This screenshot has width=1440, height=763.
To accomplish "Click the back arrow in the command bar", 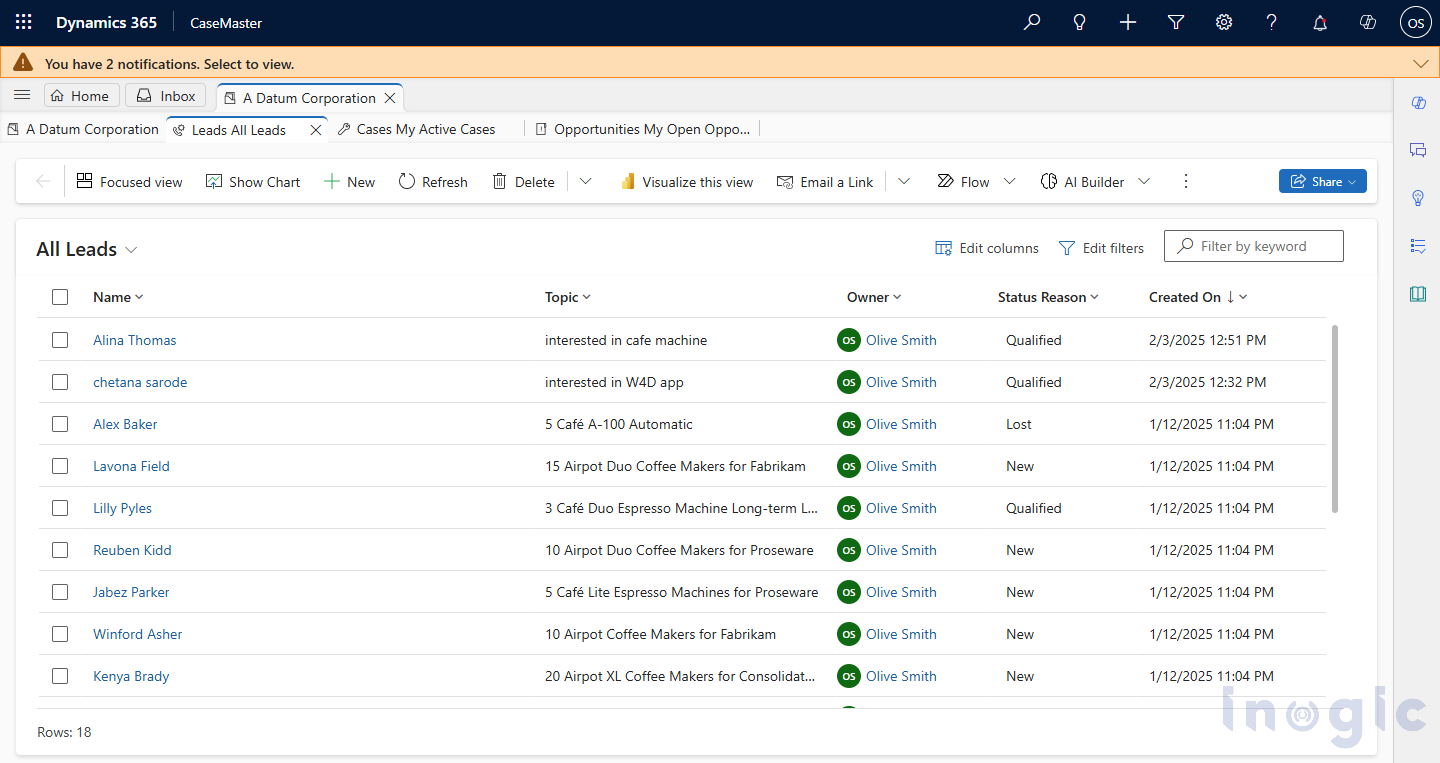I will (x=43, y=181).
